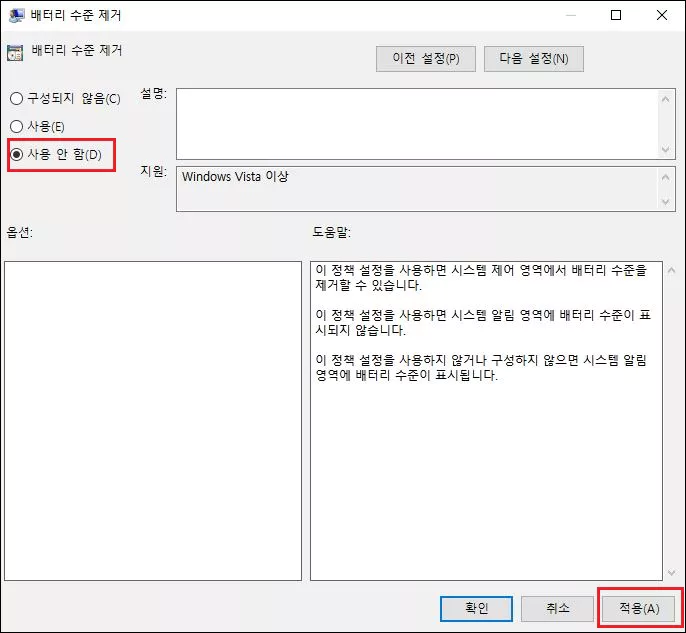Confirm with the 확인 button
The width and height of the screenshot is (686, 633).
click(476, 609)
